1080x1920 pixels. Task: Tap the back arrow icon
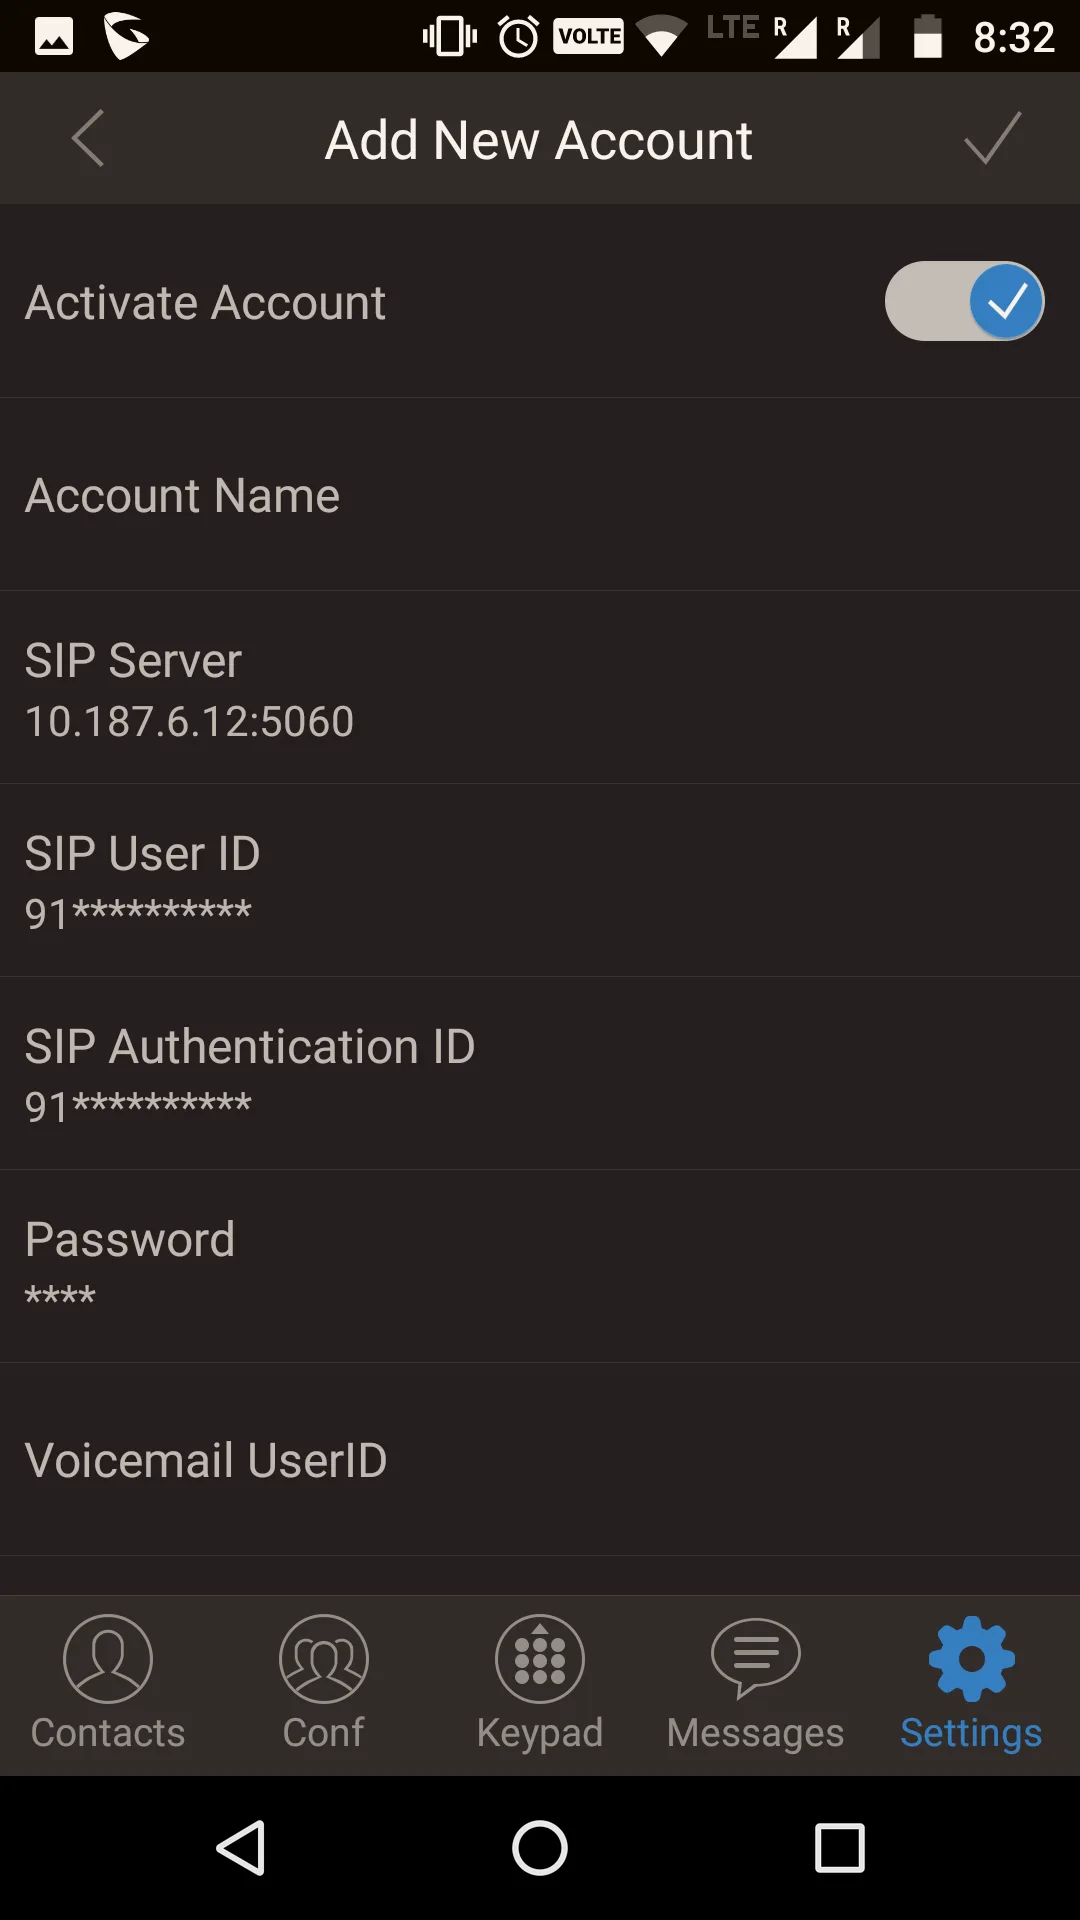(88, 139)
